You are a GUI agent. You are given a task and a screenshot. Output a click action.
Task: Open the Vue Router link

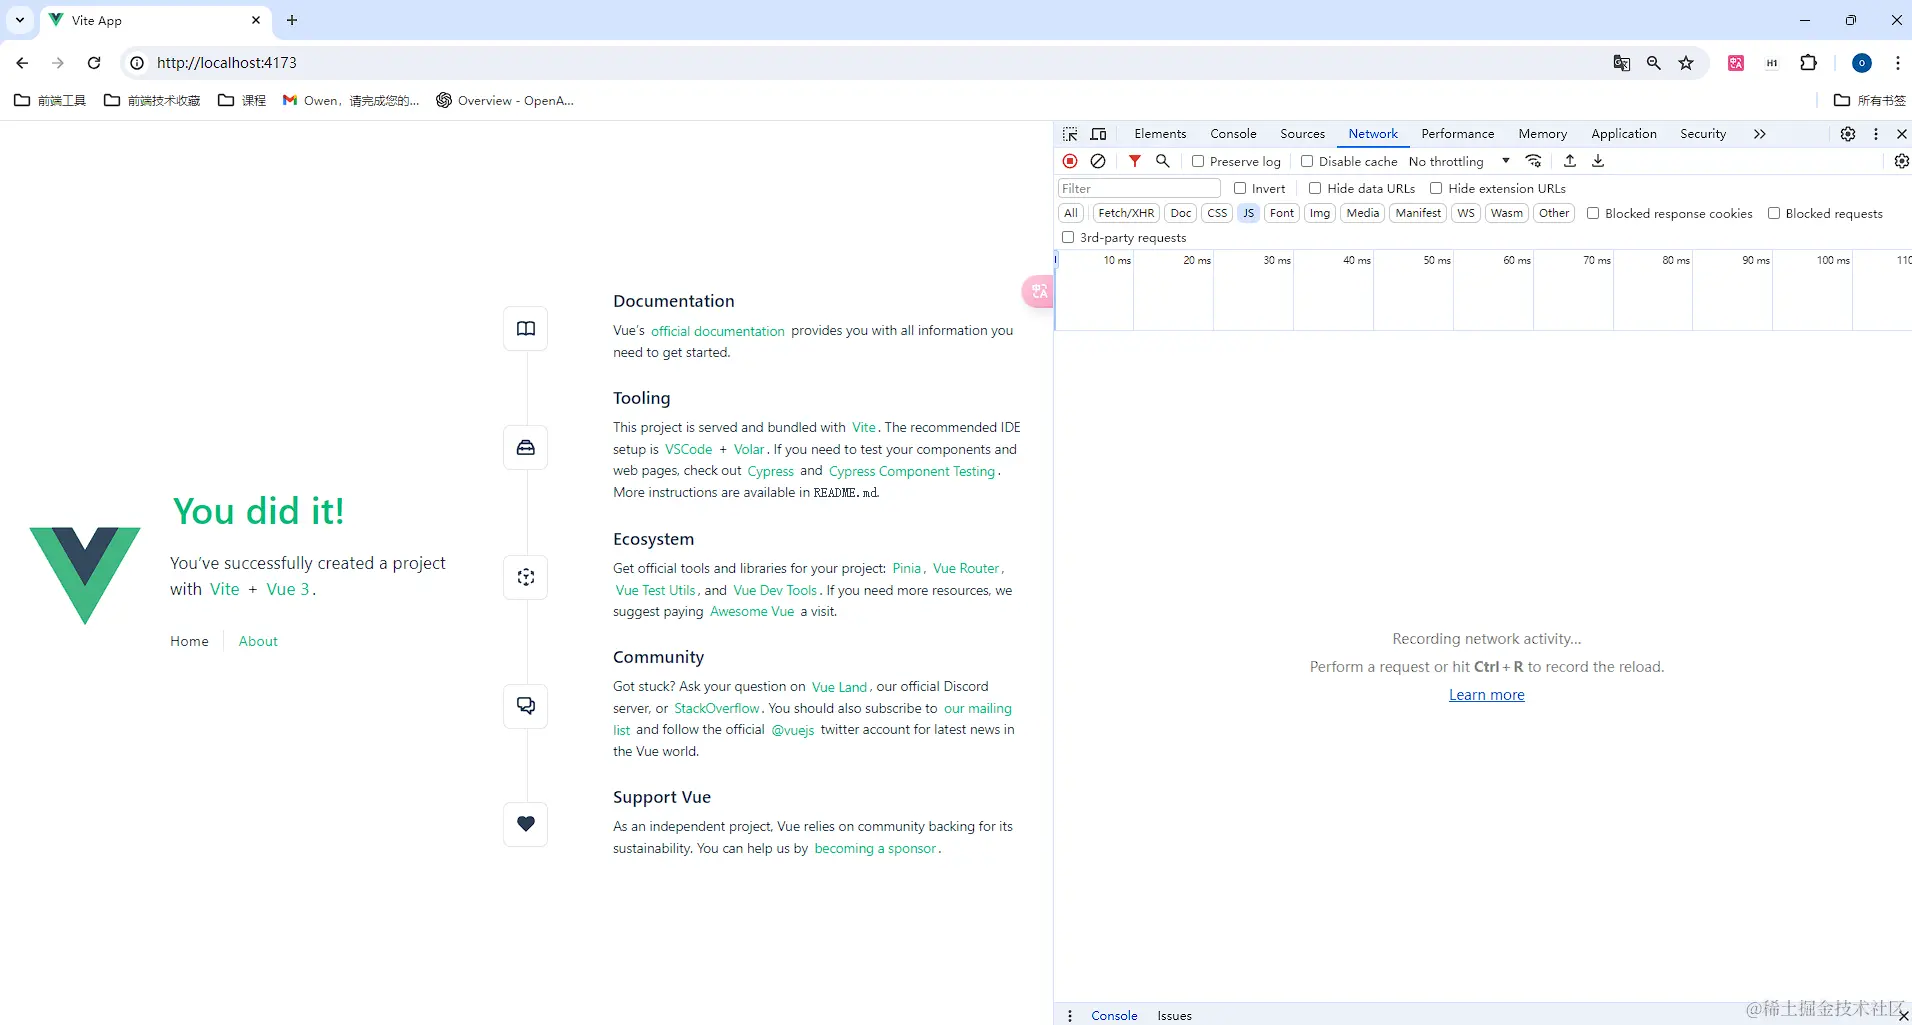(x=966, y=568)
